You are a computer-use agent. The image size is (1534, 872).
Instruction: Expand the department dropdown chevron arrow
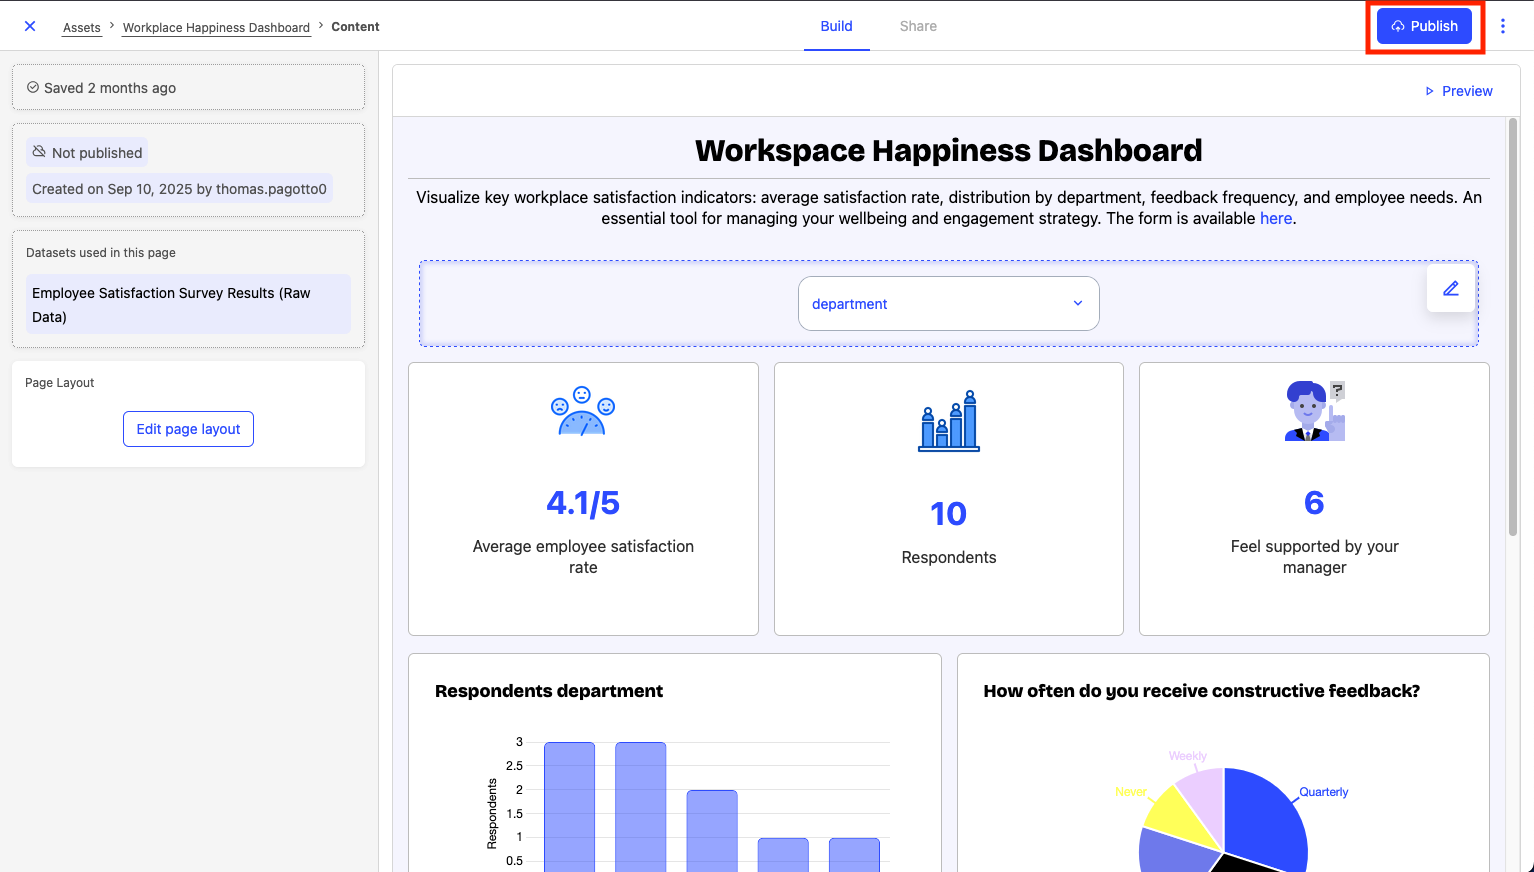coord(1078,304)
